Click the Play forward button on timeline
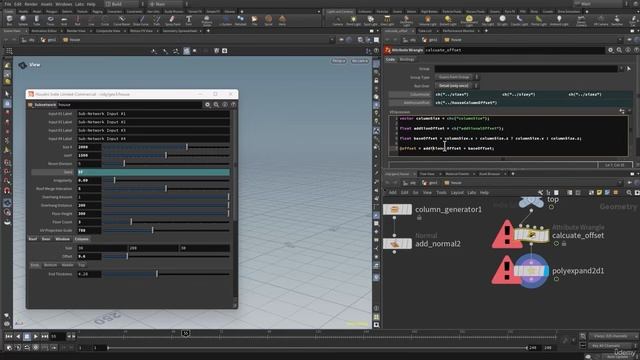The height and width of the screenshot is (360, 640). coord(36,336)
